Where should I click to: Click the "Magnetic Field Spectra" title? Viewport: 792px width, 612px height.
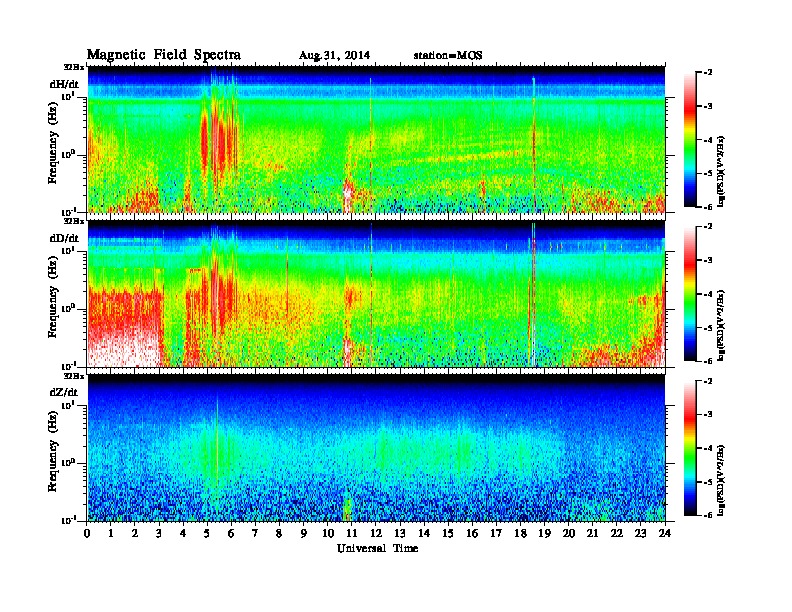[x=164, y=55]
